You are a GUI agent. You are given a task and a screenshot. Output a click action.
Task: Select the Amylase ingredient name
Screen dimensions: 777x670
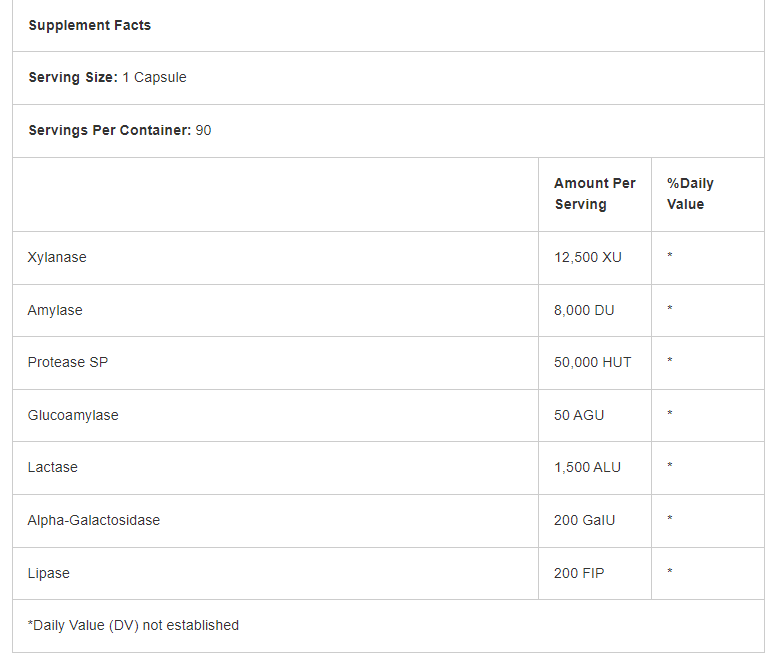pos(55,310)
